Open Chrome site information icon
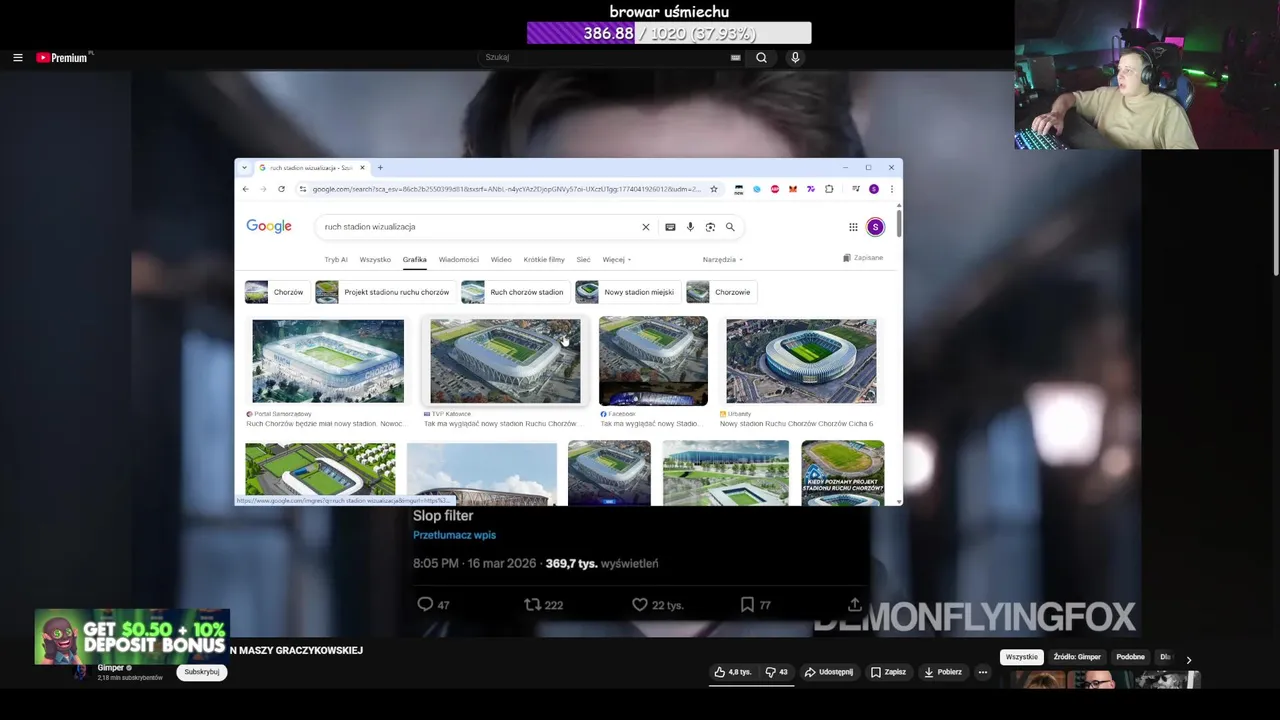The width and height of the screenshot is (1280, 720). click(x=303, y=189)
